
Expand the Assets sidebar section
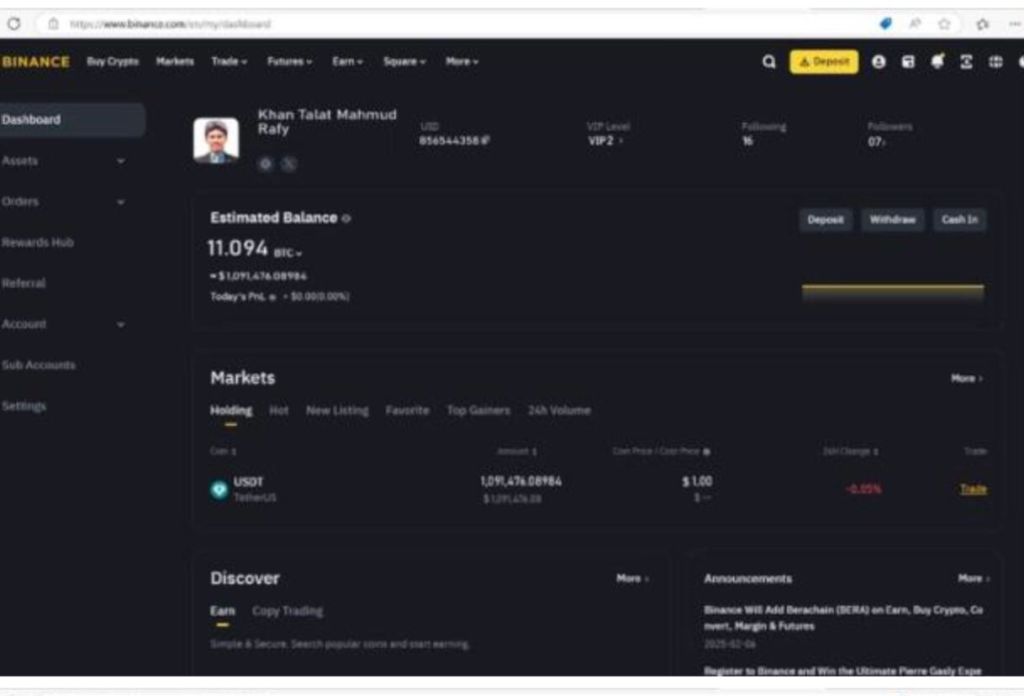[121, 161]
